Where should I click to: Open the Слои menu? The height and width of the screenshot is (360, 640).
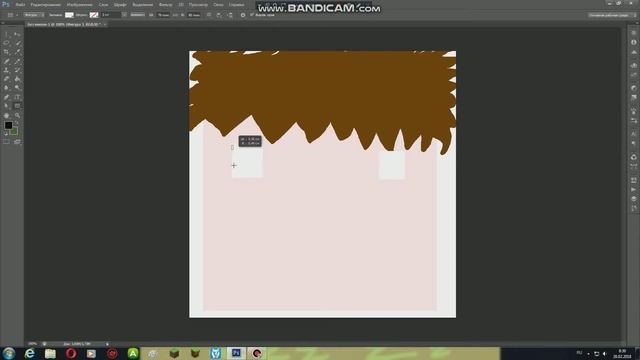tap(103, 4)
